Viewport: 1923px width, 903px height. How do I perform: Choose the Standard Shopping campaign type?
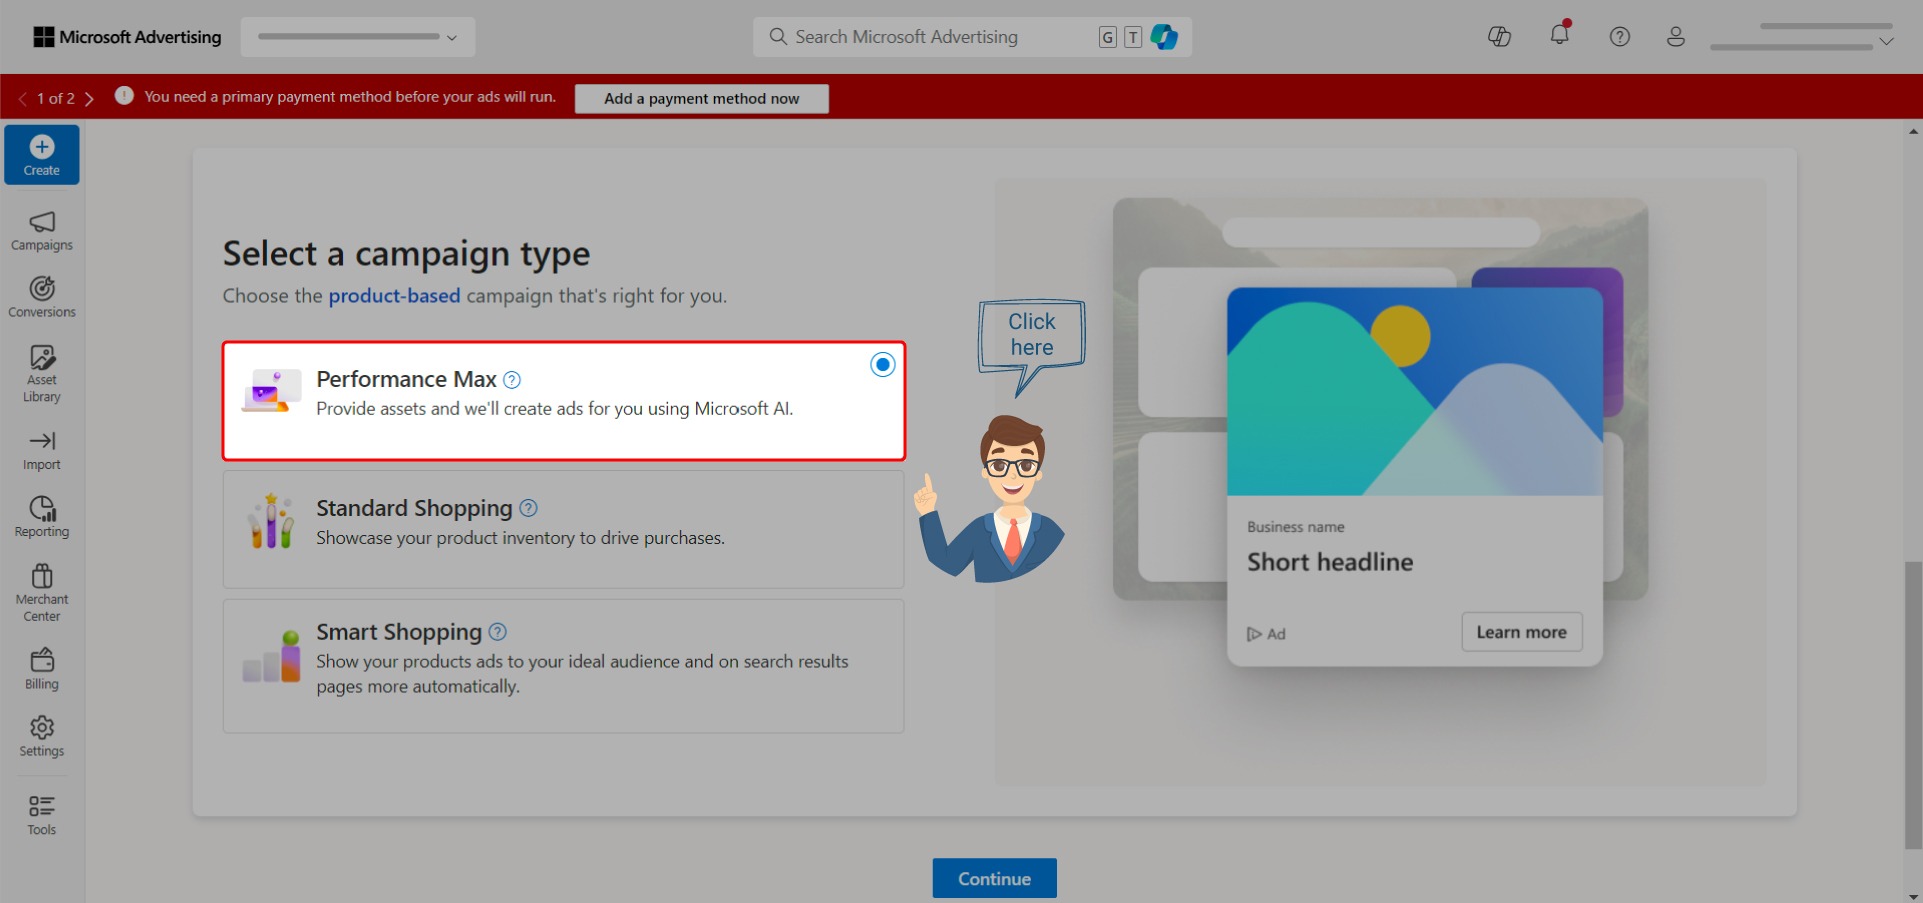(x=563, y=528)
